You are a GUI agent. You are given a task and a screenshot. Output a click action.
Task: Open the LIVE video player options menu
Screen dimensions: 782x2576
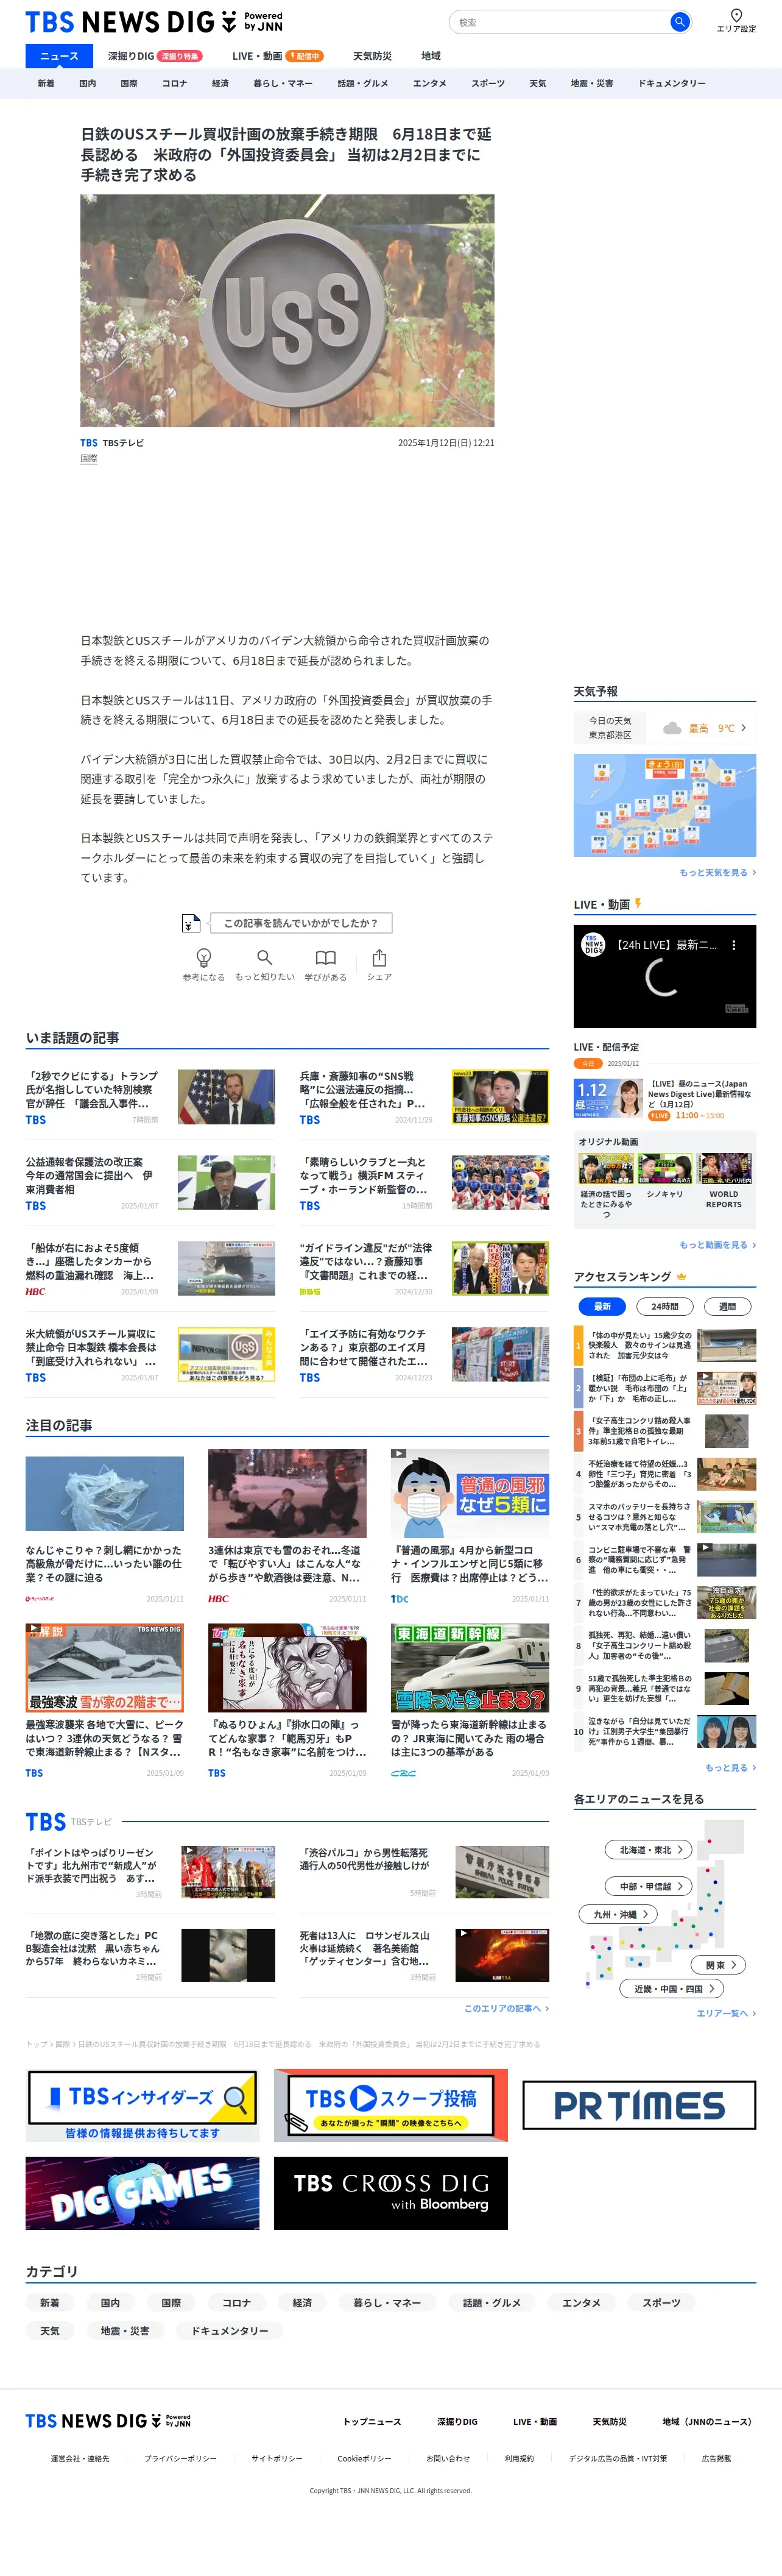click(733, 945)
